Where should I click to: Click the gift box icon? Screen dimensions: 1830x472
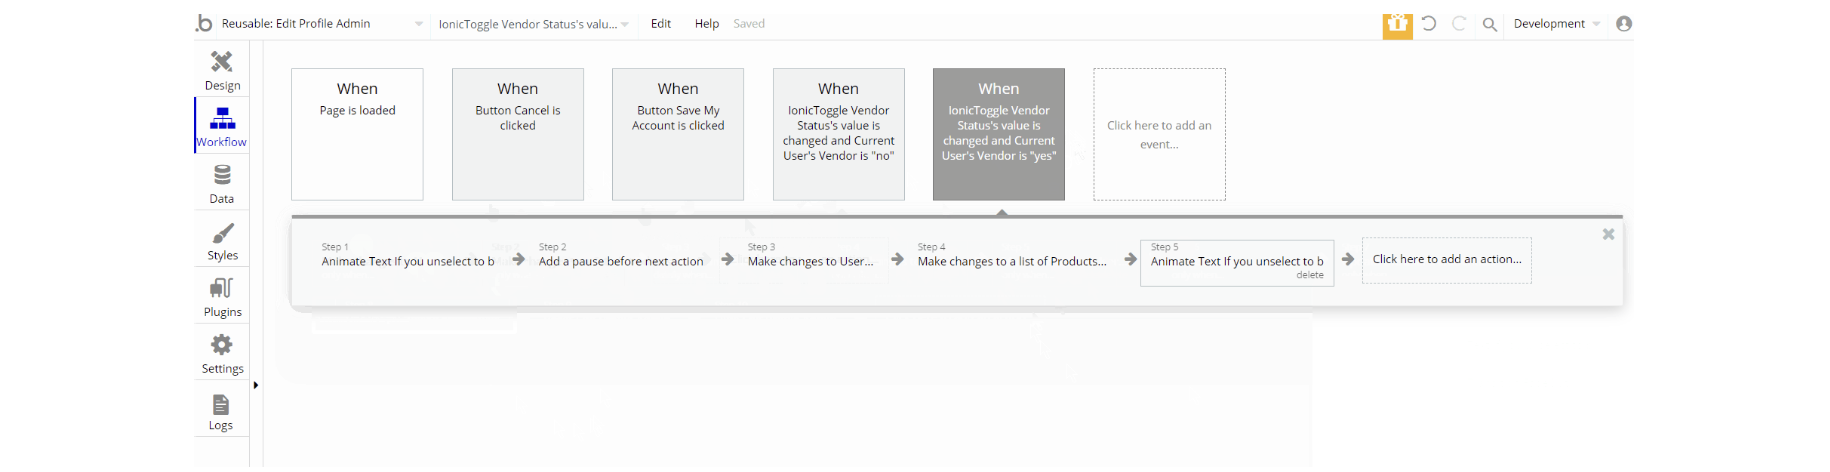[x=1397, y=24]
